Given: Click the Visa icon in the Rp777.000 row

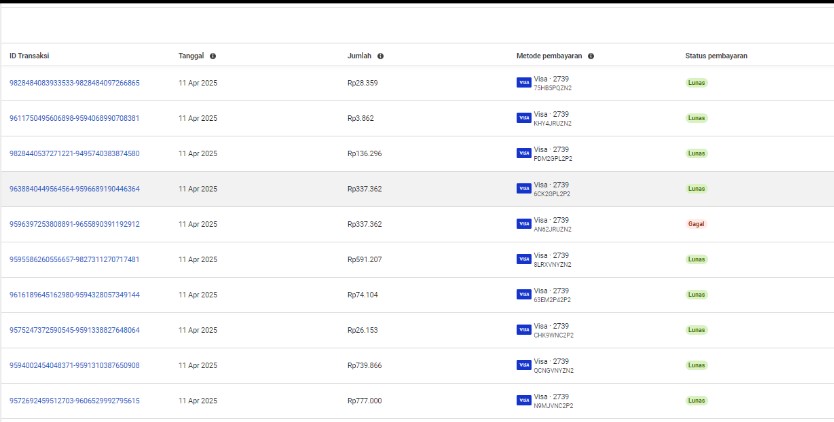Looking at the screenshot, I should (524, 400).
